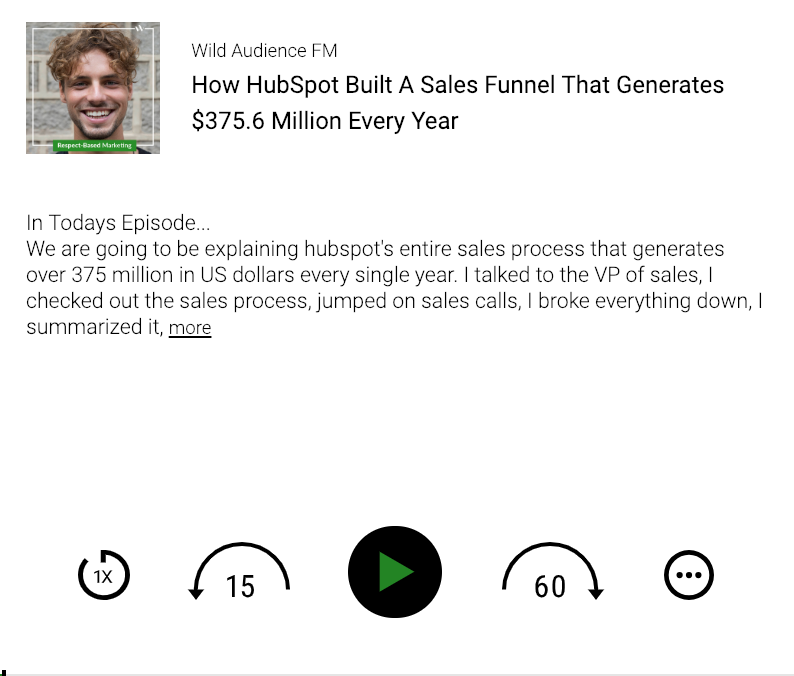Rewind 15 seconds

pos(240,572)
